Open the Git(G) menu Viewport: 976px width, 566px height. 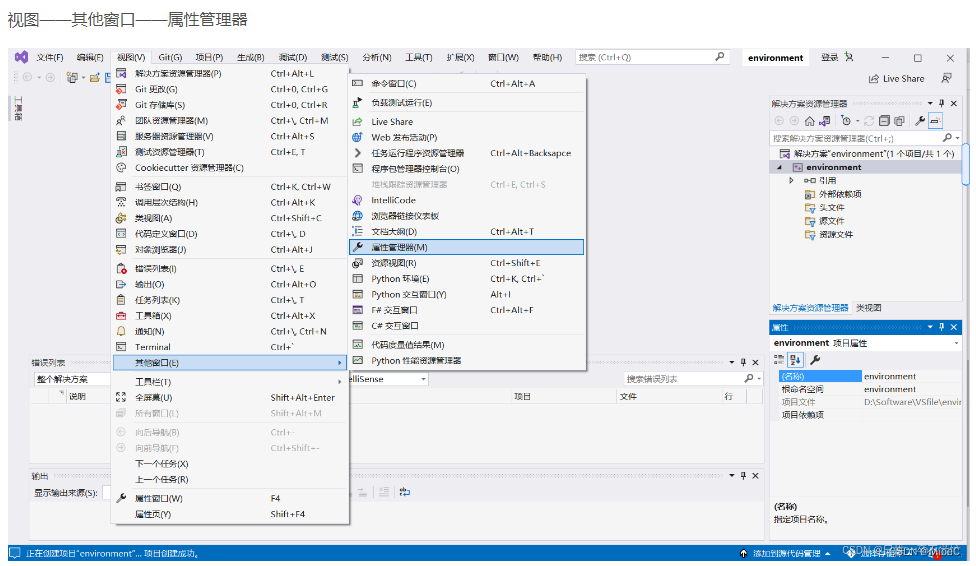click(170, 57)
